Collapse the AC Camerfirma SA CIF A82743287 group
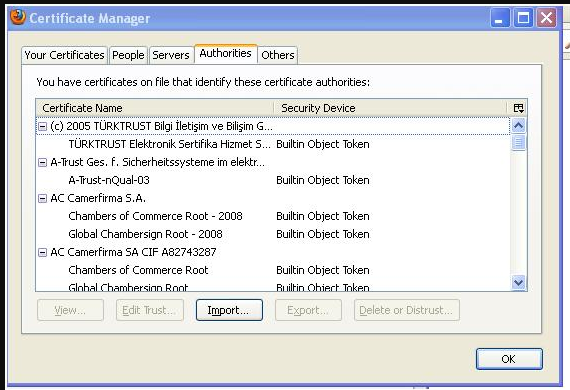570x390 pixels. pyautogui.click(x=43, y=252)
